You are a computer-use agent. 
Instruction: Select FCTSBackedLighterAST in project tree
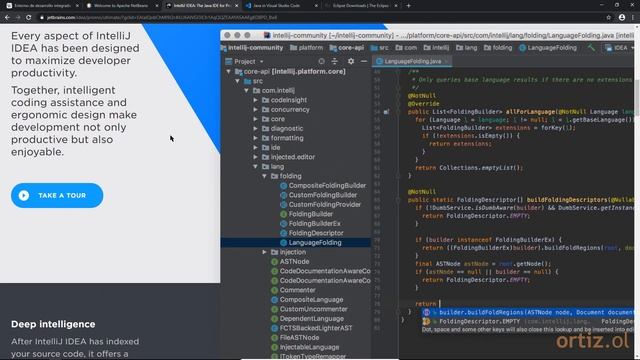coord(311,328)
